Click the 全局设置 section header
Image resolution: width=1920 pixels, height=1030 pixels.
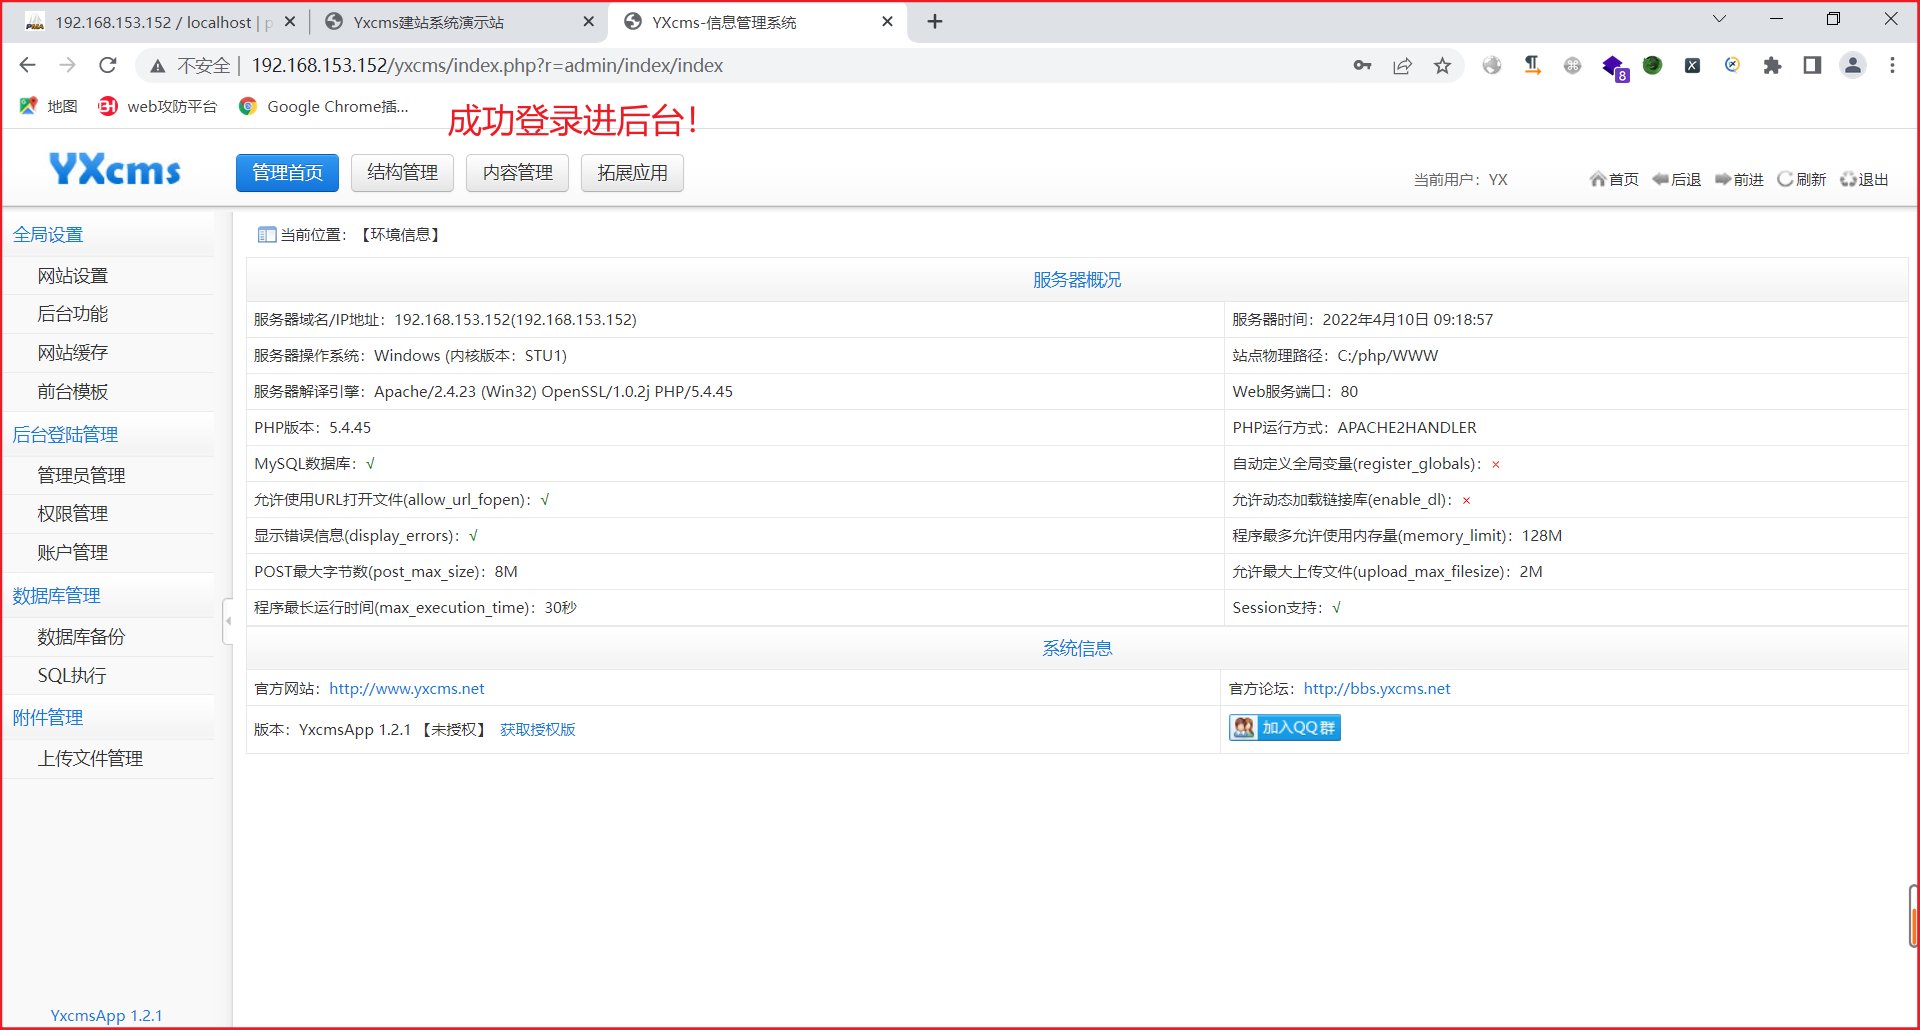[48, 235]
